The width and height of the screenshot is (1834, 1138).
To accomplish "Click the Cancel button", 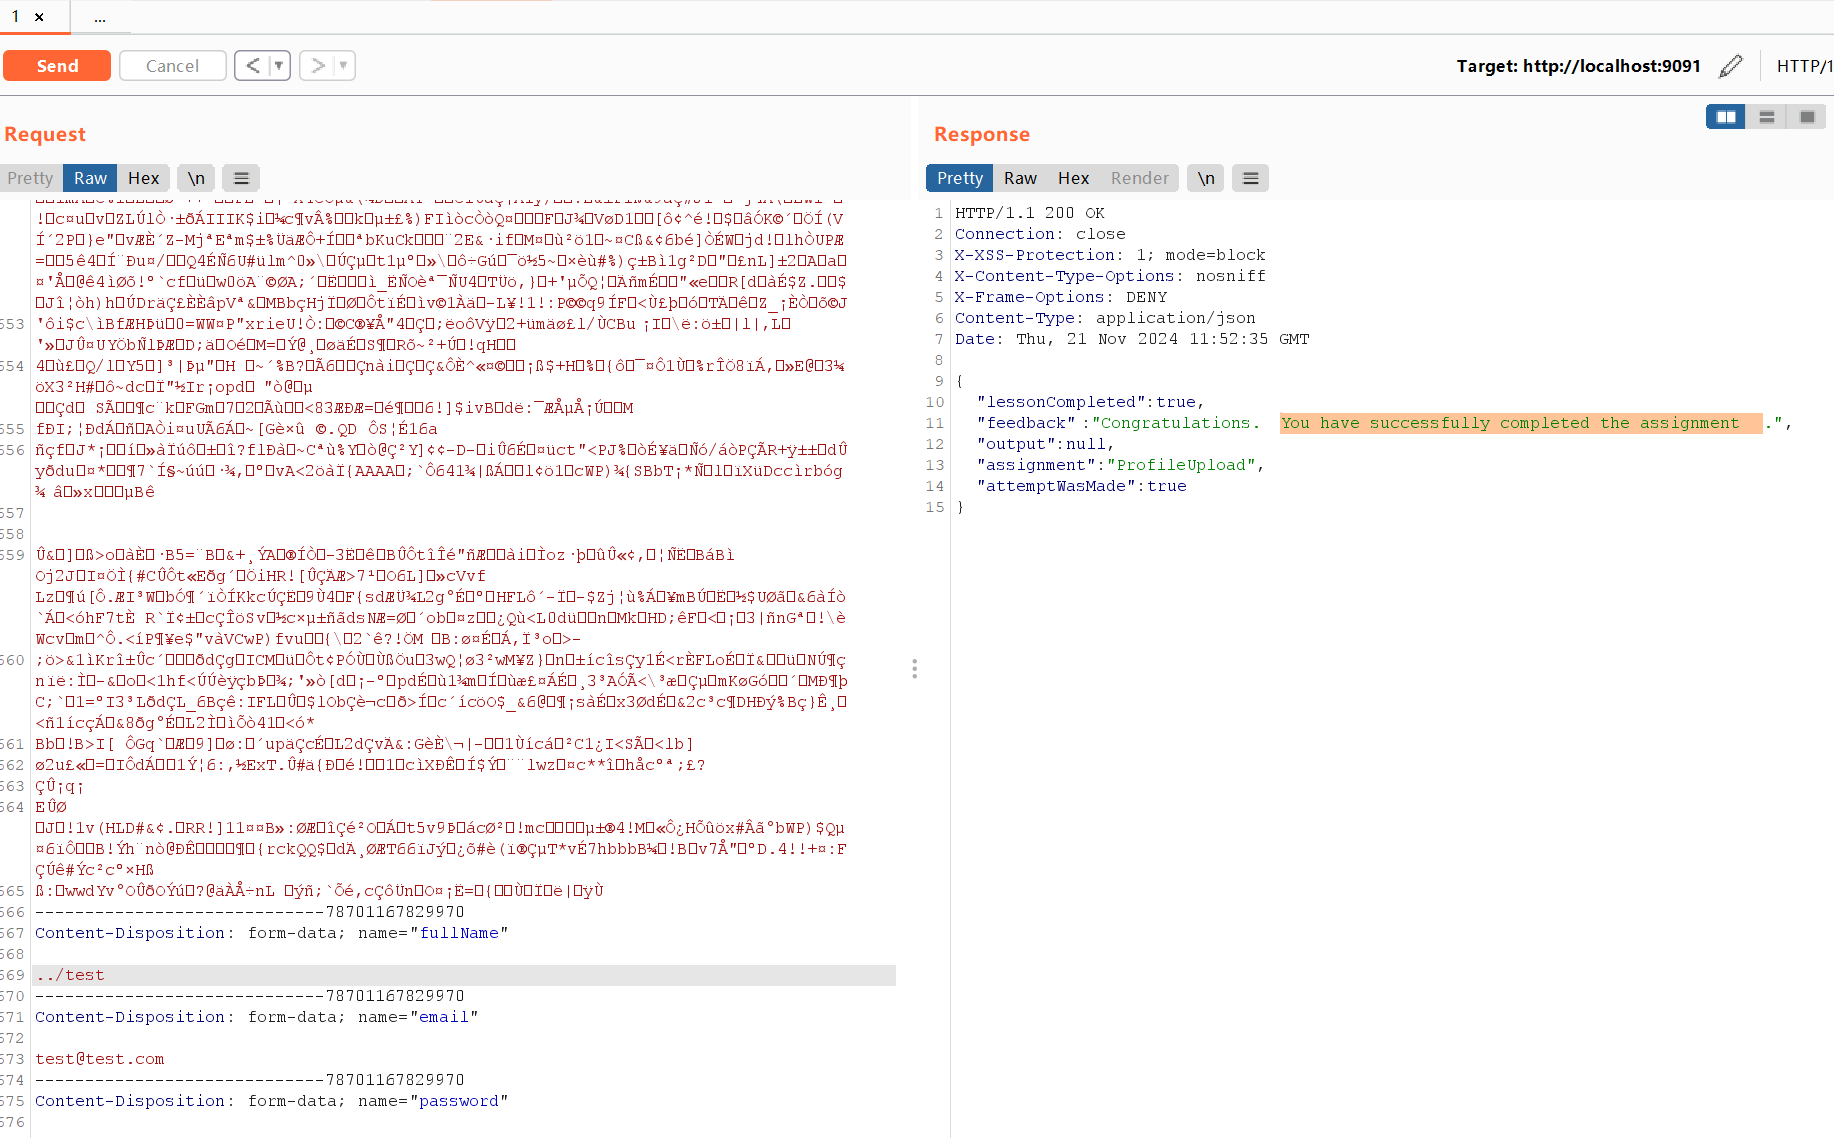I will coord(172,66).
